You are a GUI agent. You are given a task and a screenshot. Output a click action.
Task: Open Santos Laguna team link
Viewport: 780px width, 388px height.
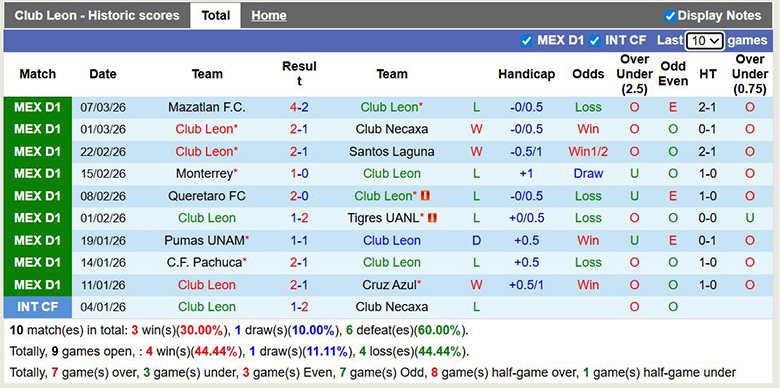tap(391, 151)
